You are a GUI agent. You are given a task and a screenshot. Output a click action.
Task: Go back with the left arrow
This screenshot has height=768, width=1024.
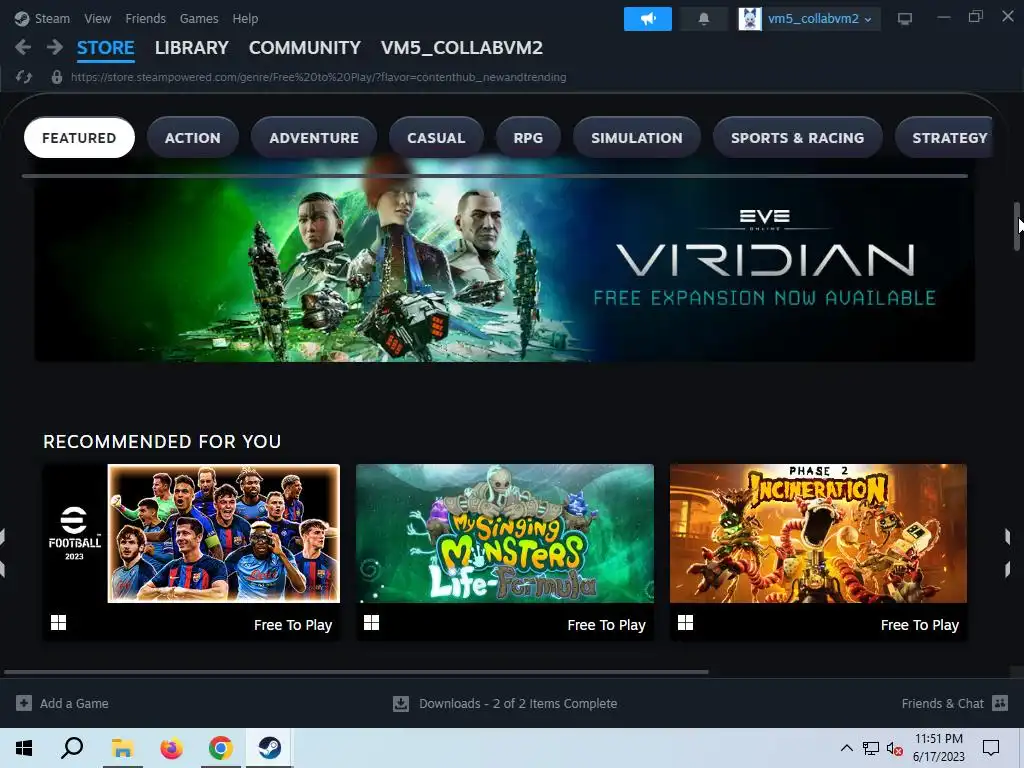(23, 47)
